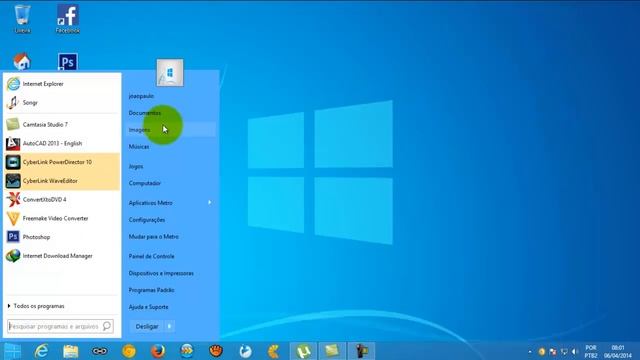Viewport: 640px width, 360px height.
Task: Open CyberLink WaveEditor entry
Action: [62, 181]
